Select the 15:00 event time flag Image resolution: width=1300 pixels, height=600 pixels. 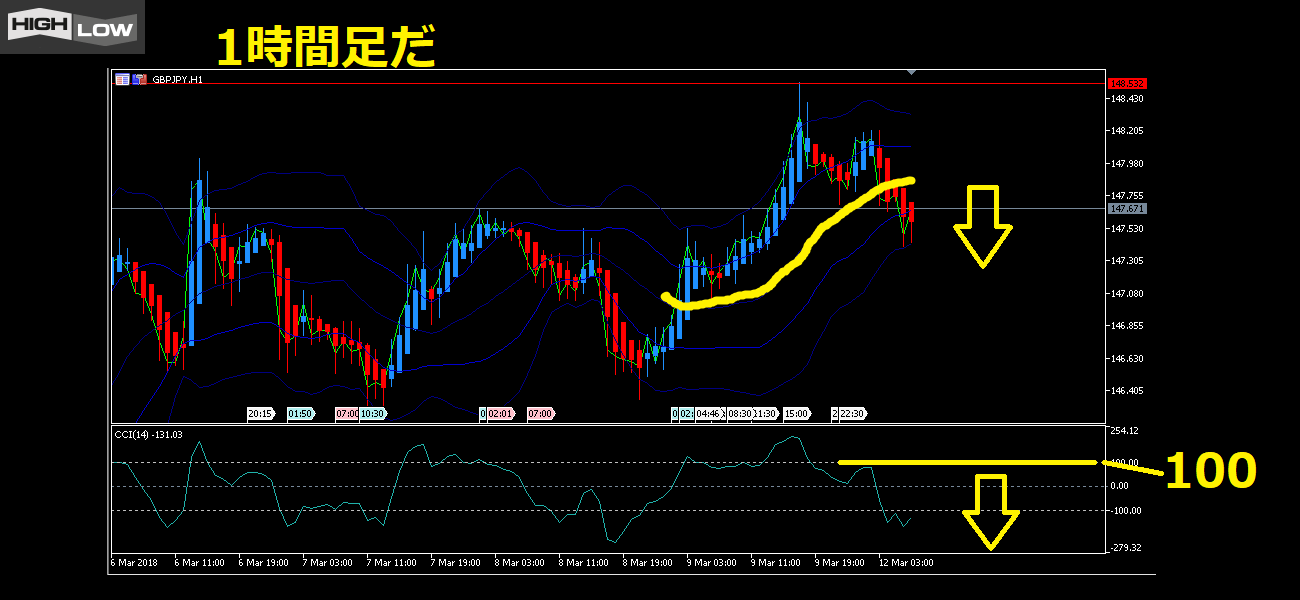(796, 413)
